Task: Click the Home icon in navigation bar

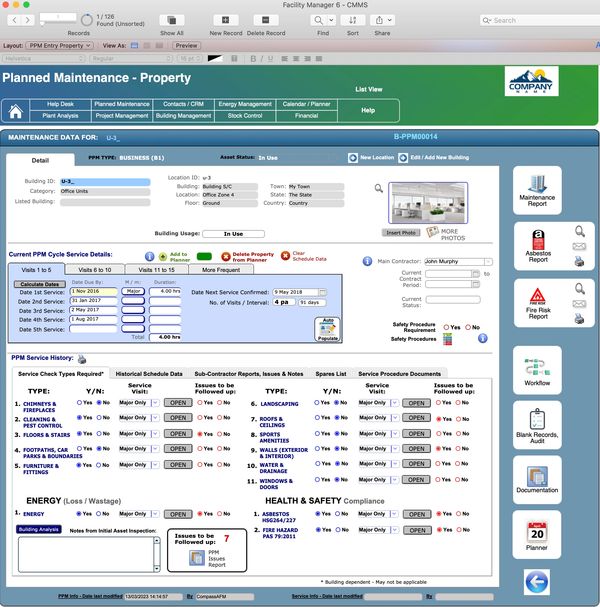Action: tap(16, 111)
